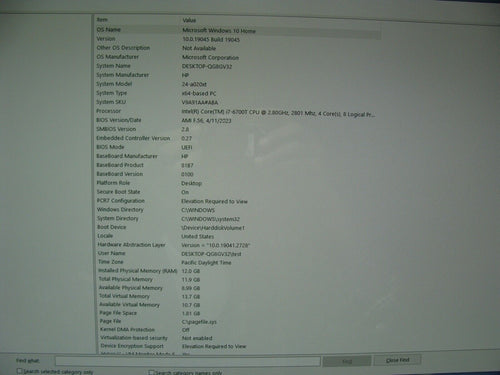Select the Installed Physical Memory (RAM) row
Viewport: 500px width, 375px height.
pyautogui.click(x=237, y=271)
